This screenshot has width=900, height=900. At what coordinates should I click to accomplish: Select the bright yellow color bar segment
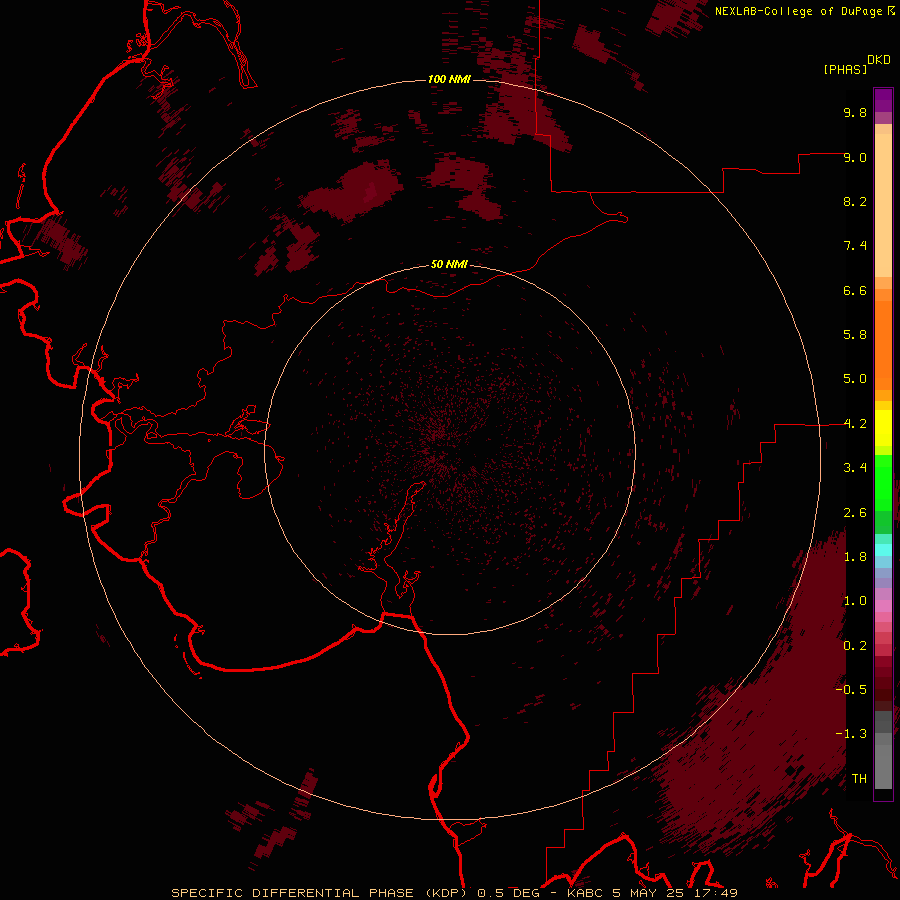(883, 428)
